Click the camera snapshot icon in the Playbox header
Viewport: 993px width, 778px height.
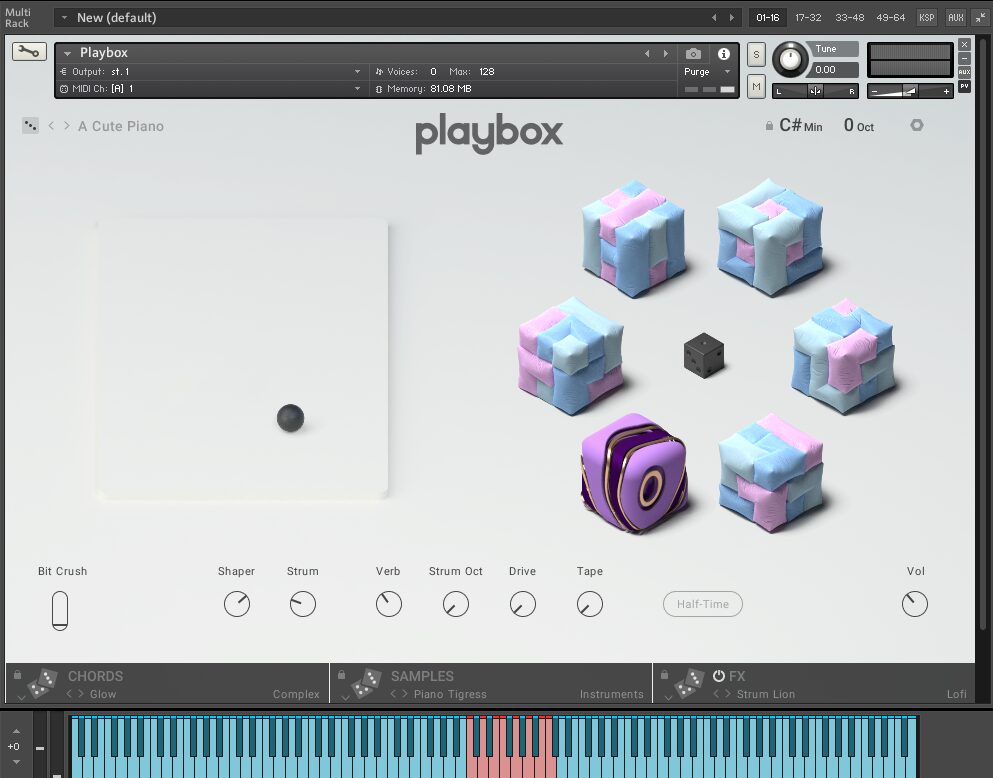693,56
